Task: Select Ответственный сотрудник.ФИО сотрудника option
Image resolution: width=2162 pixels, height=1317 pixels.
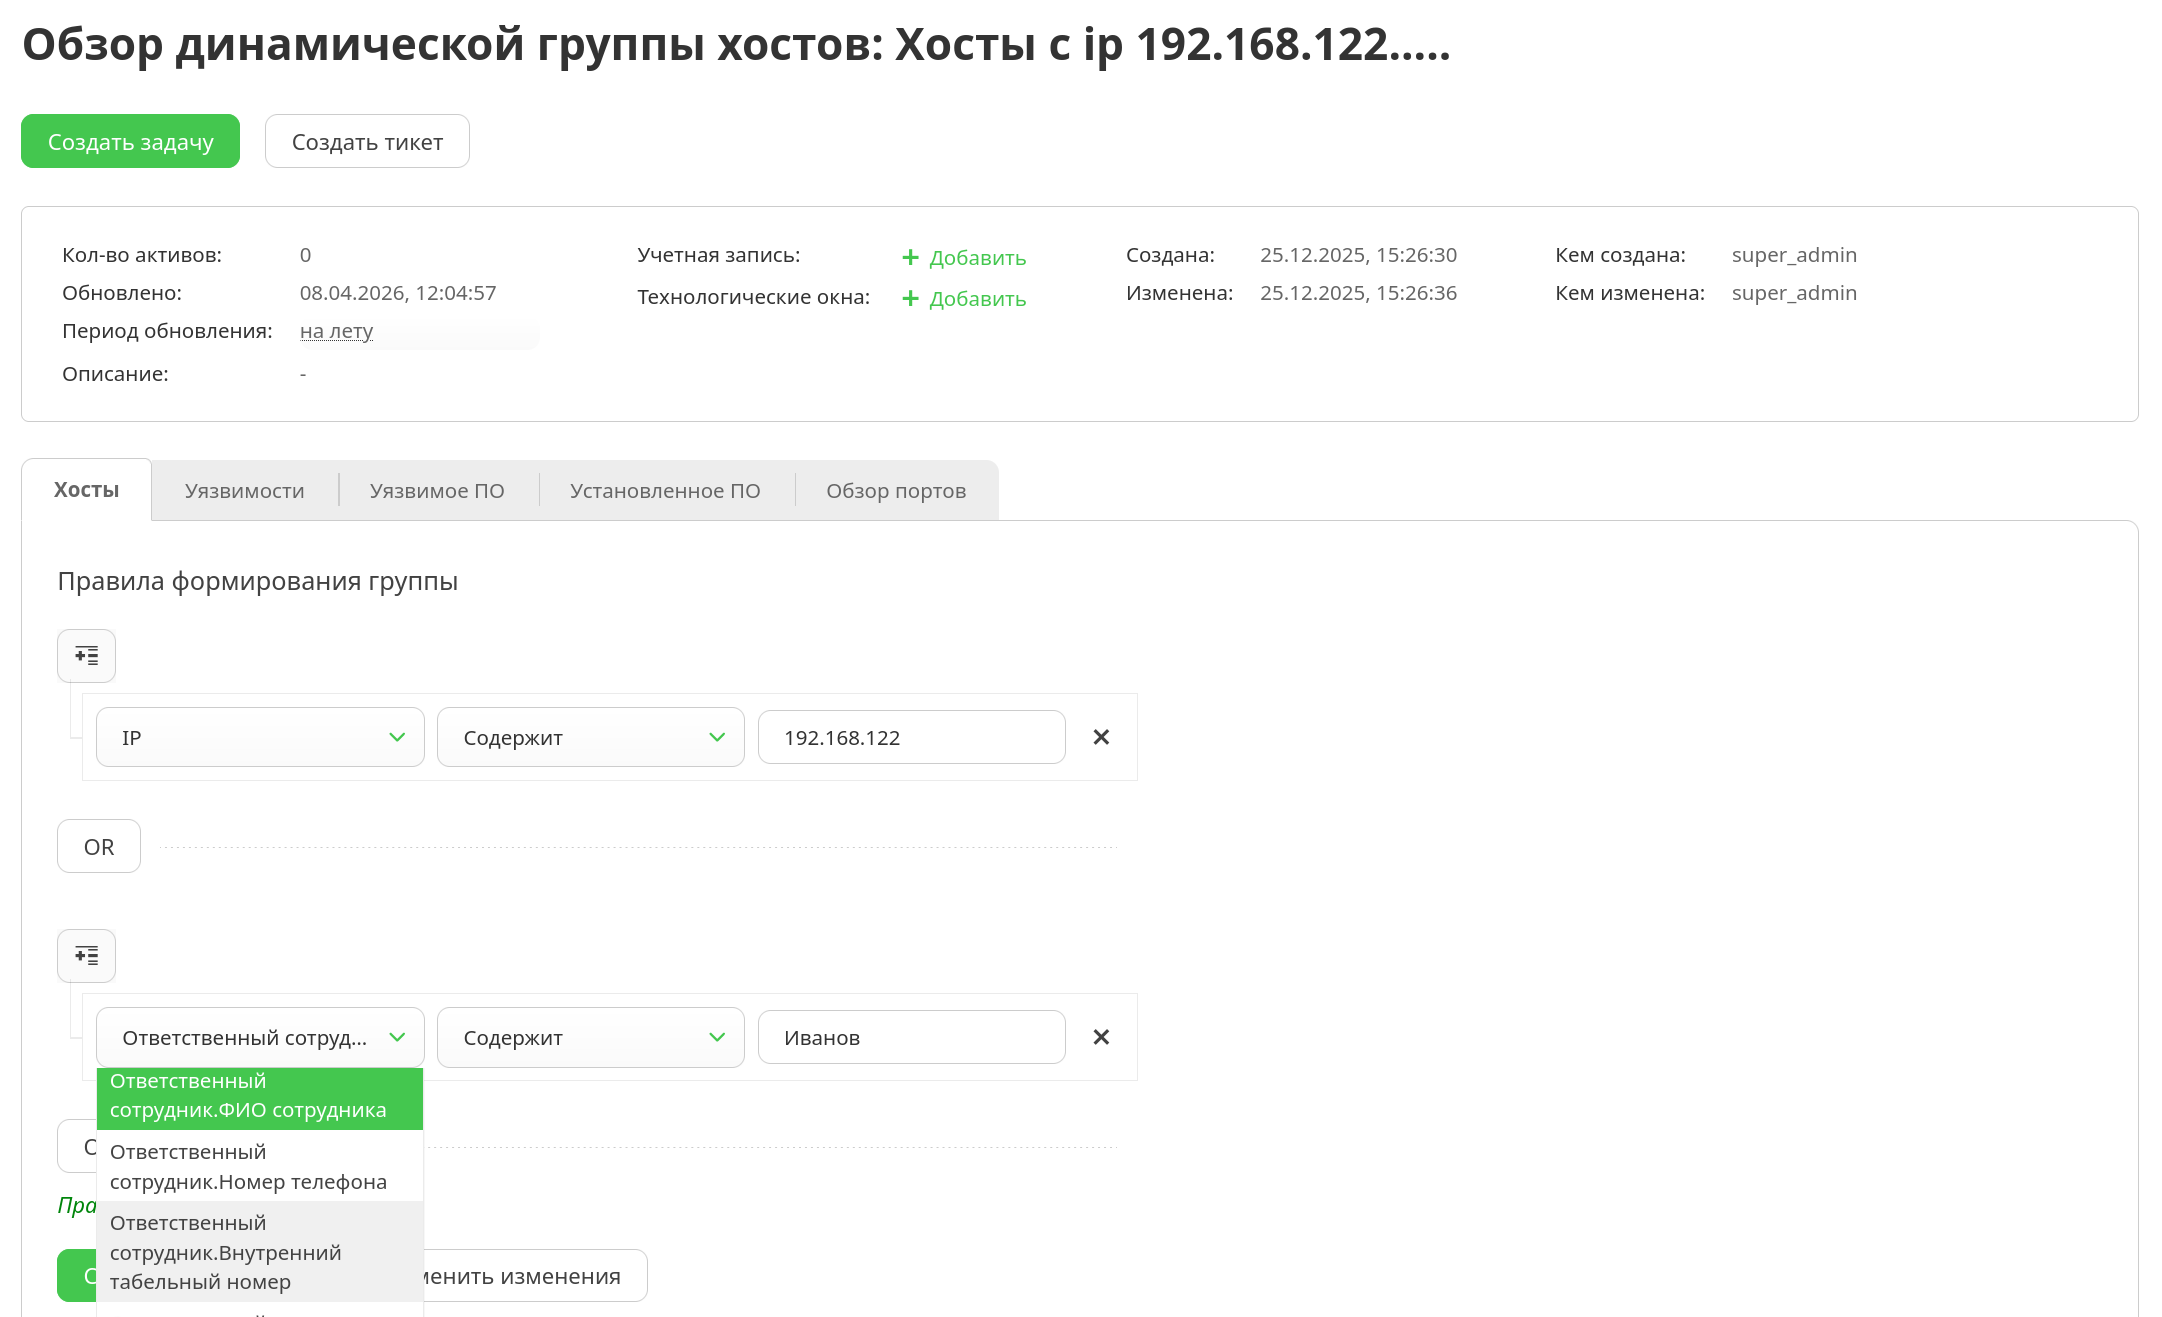Action: pos(259,1096)
